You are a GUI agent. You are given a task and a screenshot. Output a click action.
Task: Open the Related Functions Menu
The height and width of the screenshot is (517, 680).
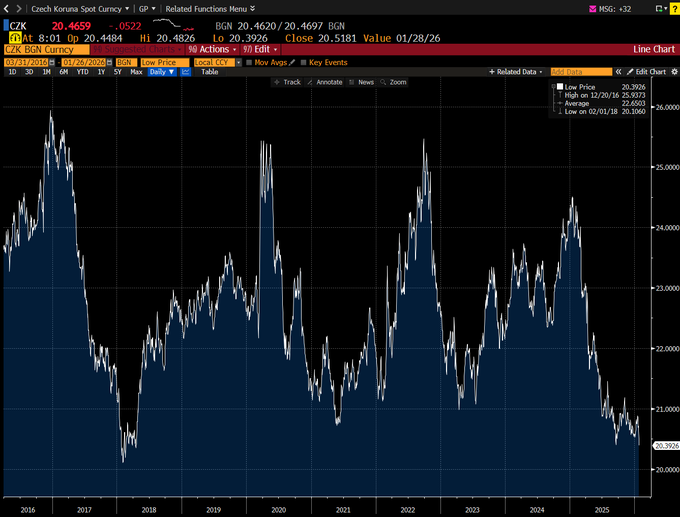click(203, 8)
